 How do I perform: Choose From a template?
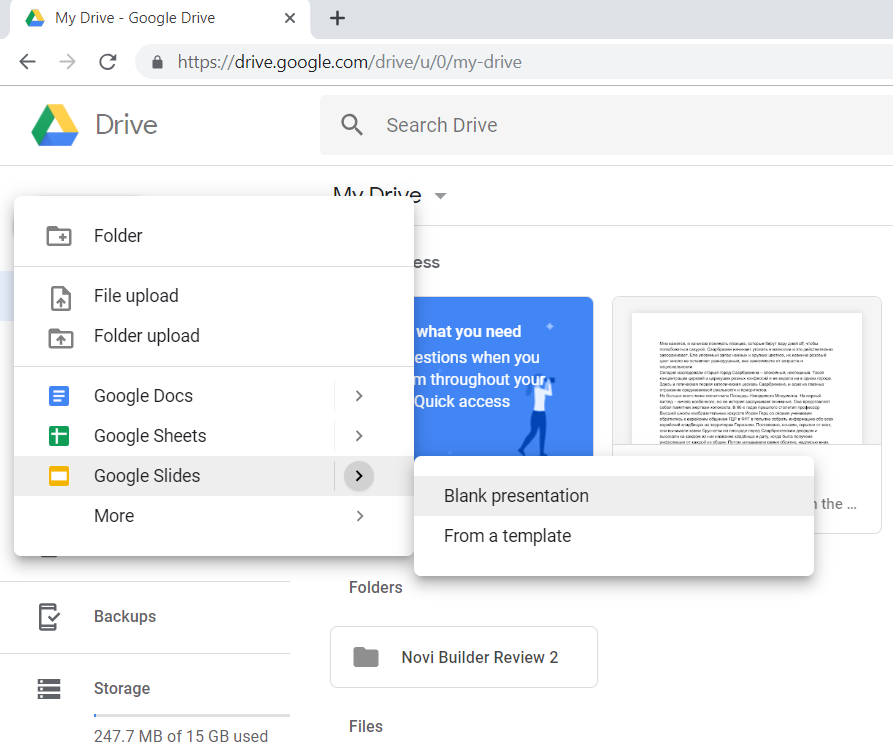(507, 536)
